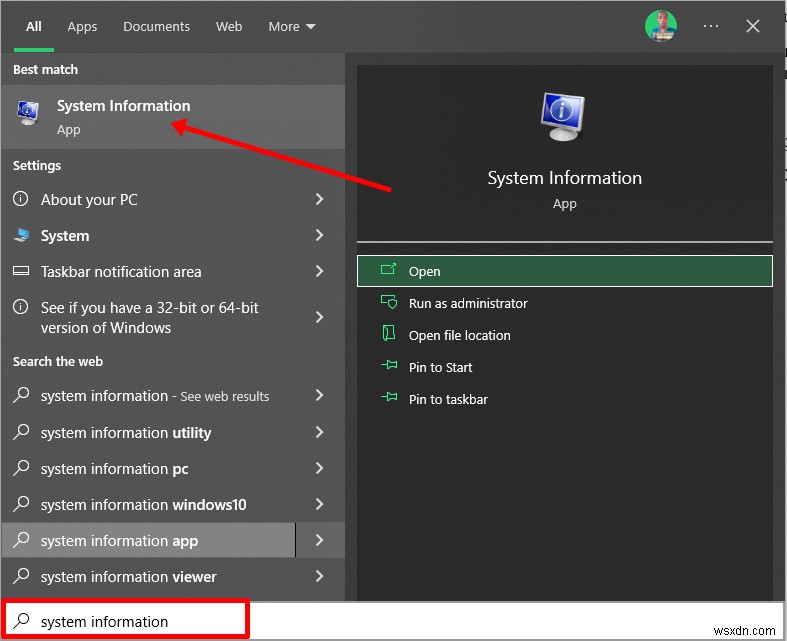Expand the About your PC chevron
Image resolution: width=787 pixels, height=641 pixels.
[319, 199]
